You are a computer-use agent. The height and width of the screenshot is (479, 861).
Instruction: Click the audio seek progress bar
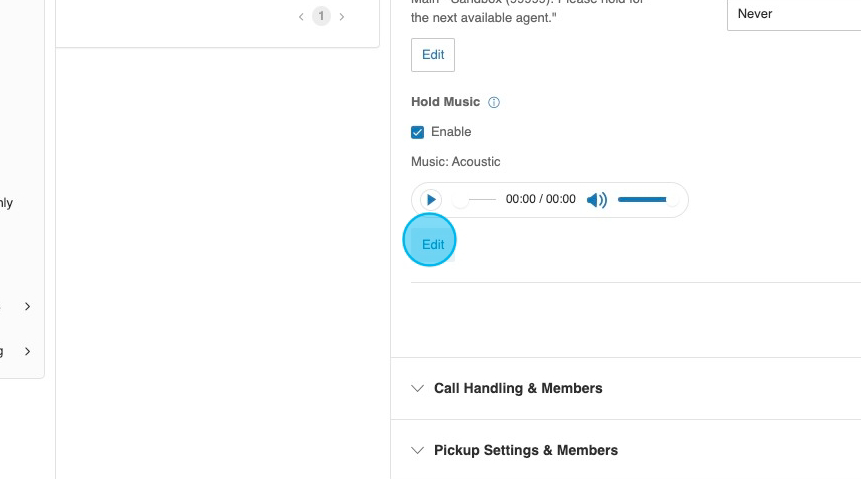[x=476, y=200]
